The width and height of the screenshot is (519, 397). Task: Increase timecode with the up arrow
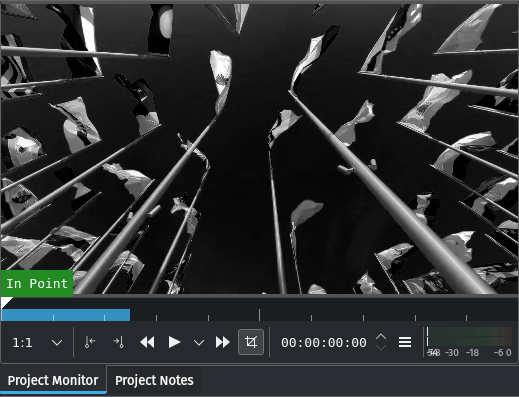pos(381,337)
